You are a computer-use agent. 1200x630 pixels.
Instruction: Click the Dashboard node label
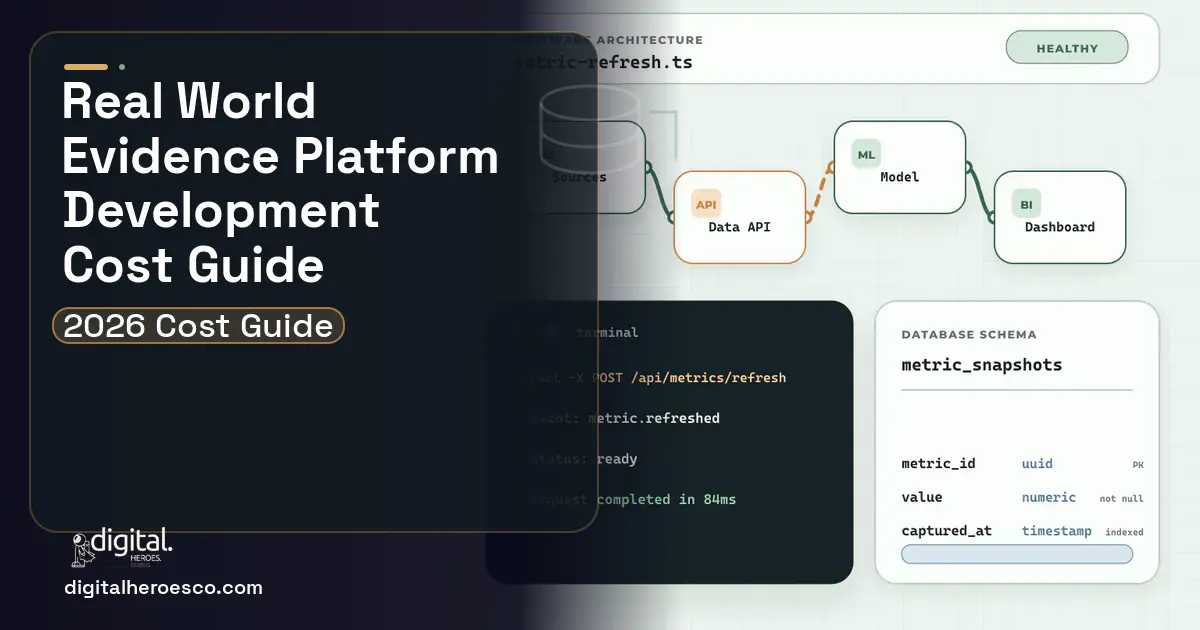click(1059, 227)
